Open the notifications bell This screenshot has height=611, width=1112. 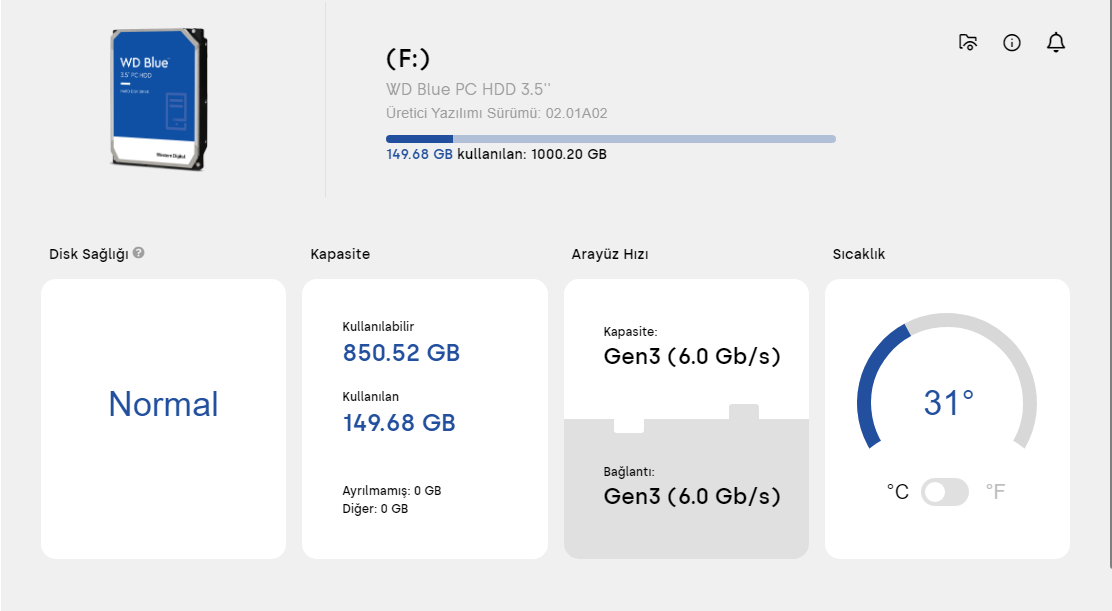click(x=1055, y=42)
